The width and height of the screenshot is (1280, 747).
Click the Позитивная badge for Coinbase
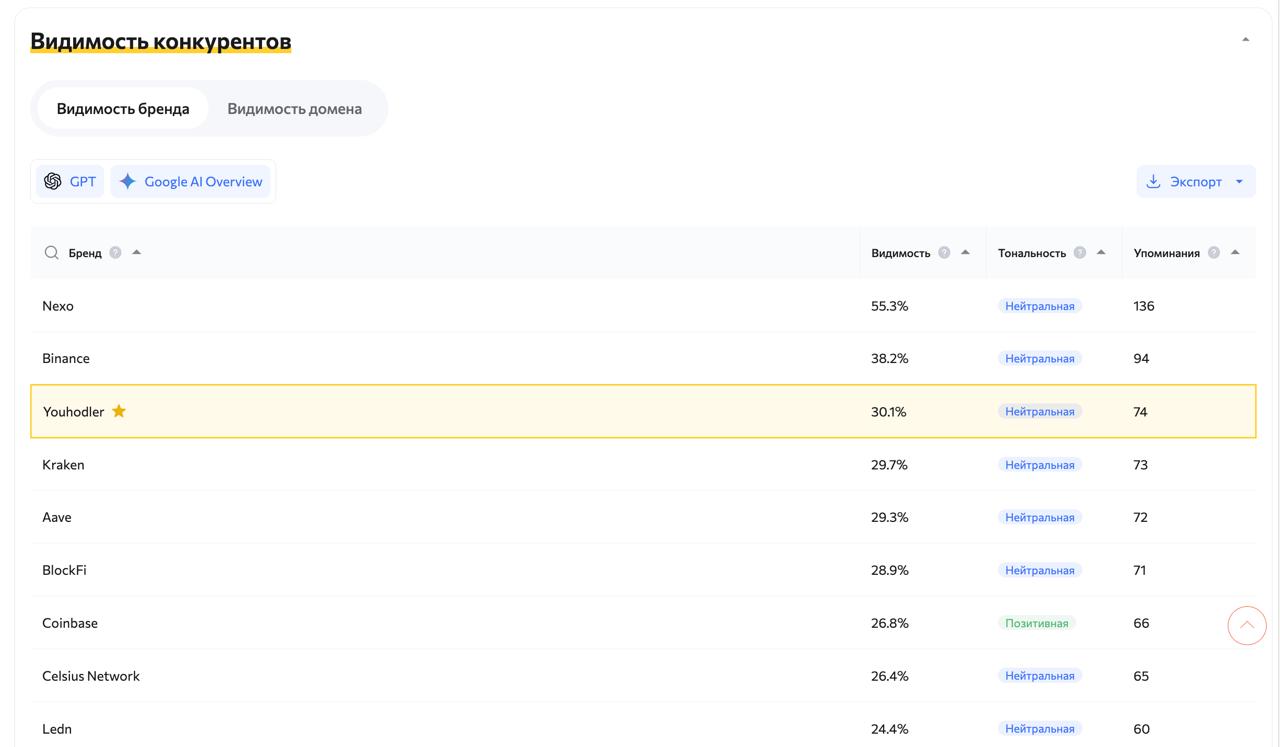1036,623
